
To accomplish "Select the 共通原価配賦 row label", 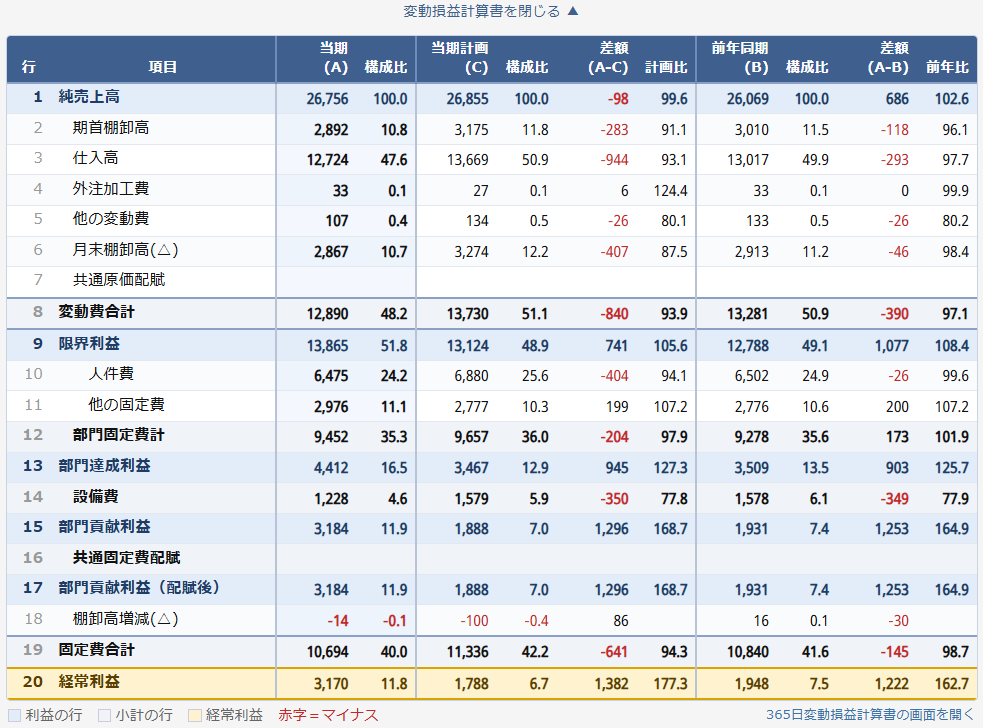I will [x=119, y=280].
